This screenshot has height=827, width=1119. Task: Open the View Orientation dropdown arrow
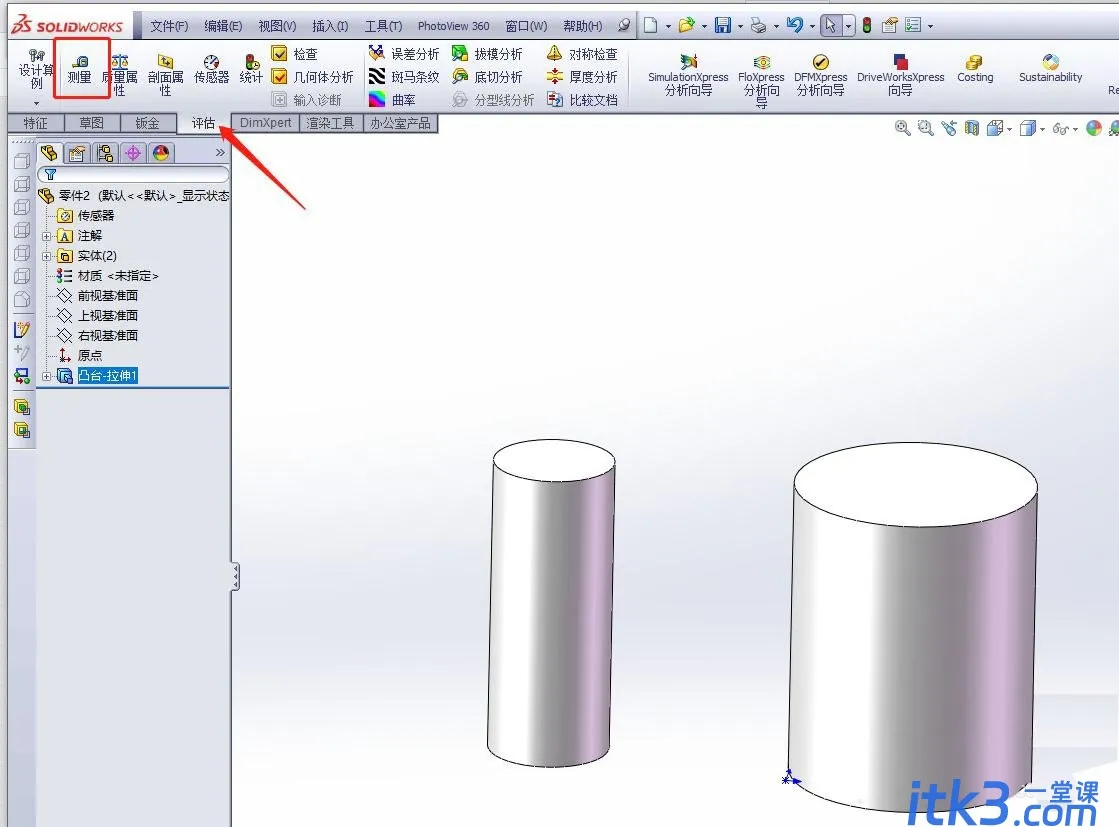[x=1009, y=129]
